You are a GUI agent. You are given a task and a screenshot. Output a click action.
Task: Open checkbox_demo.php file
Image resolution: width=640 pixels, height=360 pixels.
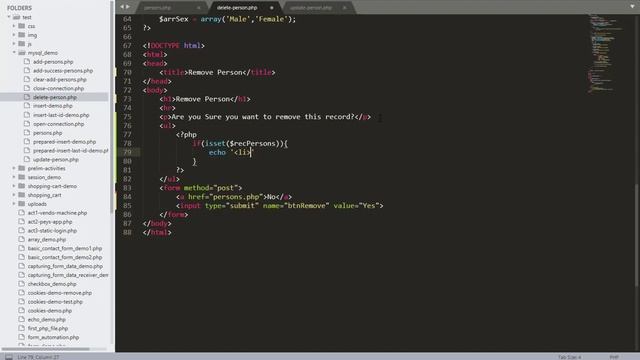(x=52, y=284)
